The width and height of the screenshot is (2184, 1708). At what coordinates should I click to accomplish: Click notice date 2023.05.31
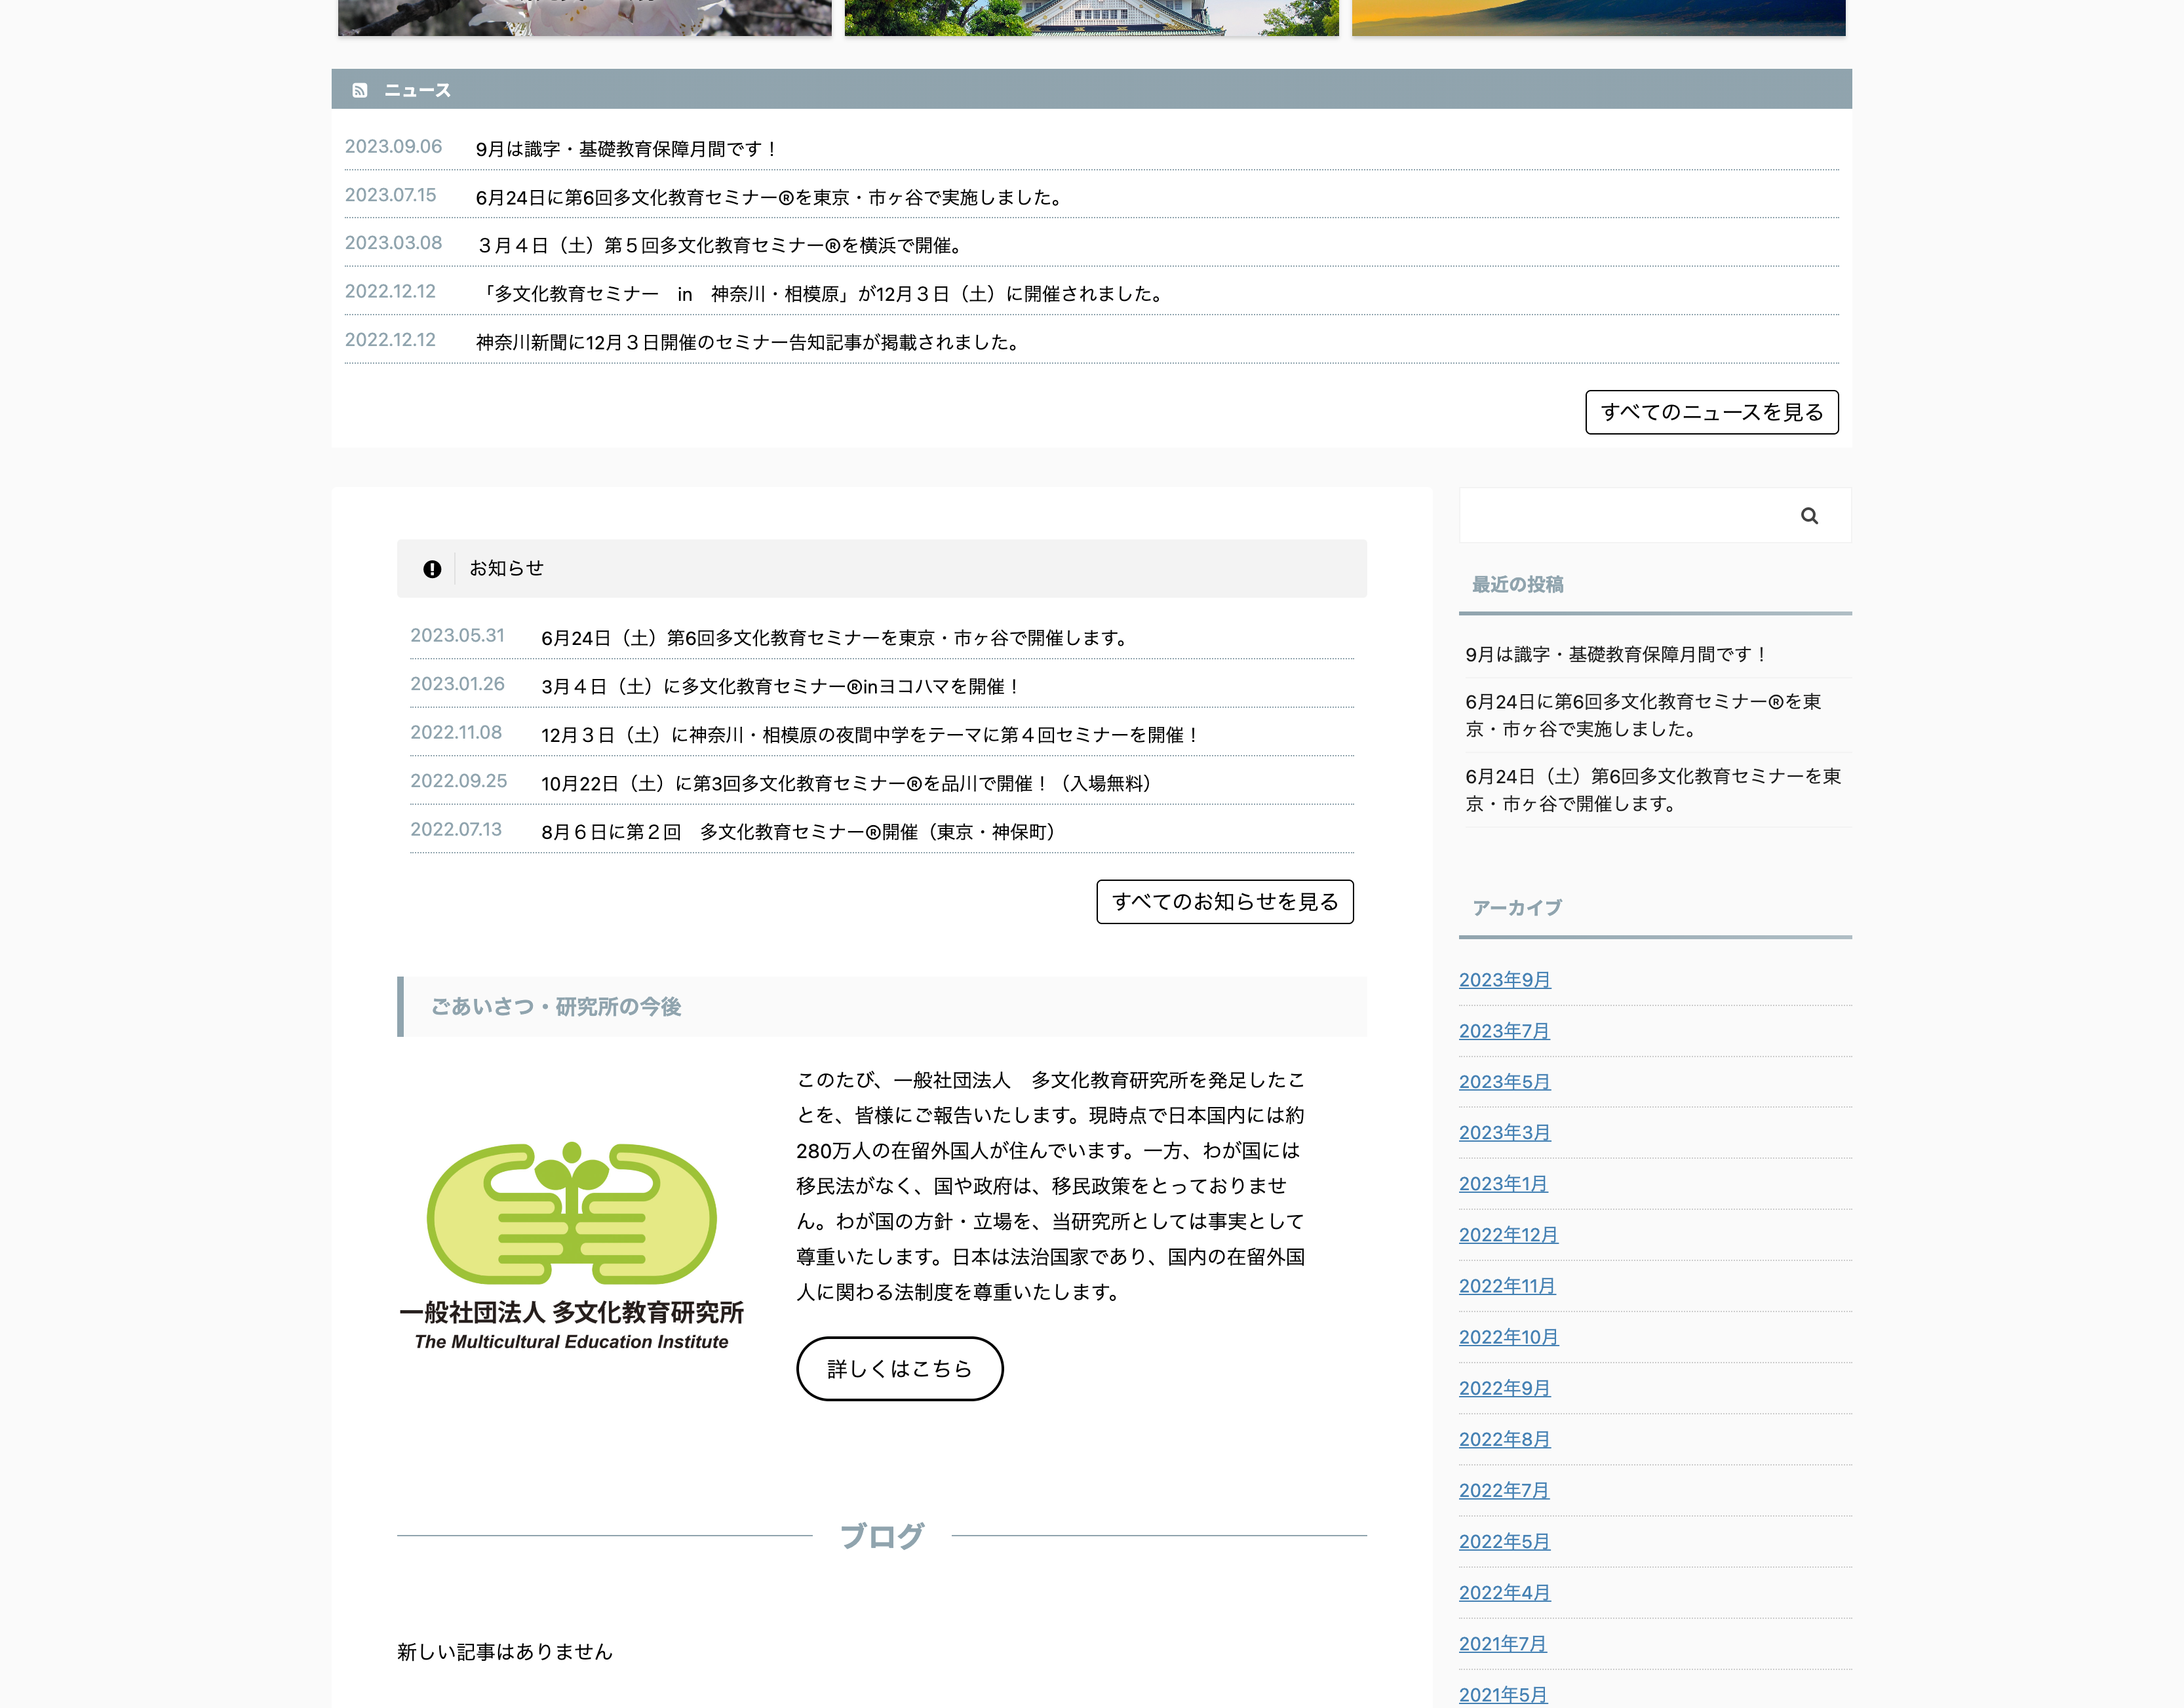coord(457,636)
